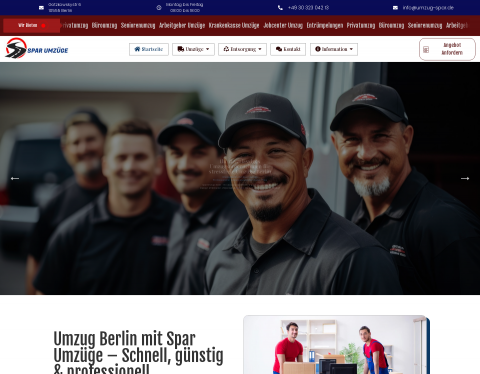The height and width of the screenshot is (374, 480).
Task: Open Krankenkasse Umzüge in the ticker
Action: click(x=234, y=25)
